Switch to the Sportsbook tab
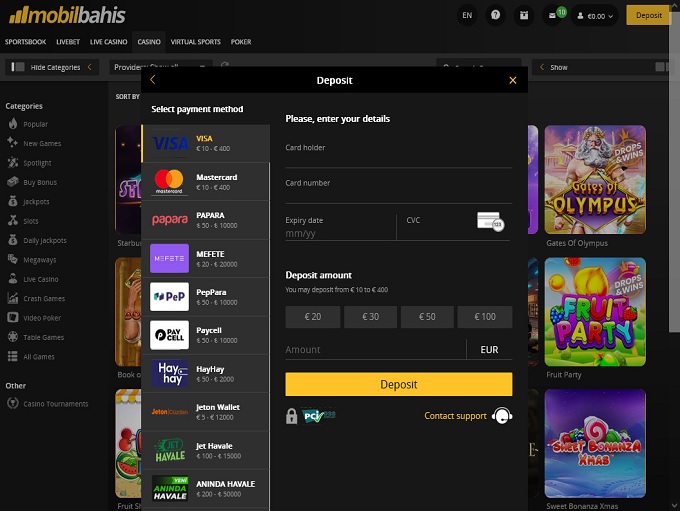Screen dimensions: 680x511 26,42
